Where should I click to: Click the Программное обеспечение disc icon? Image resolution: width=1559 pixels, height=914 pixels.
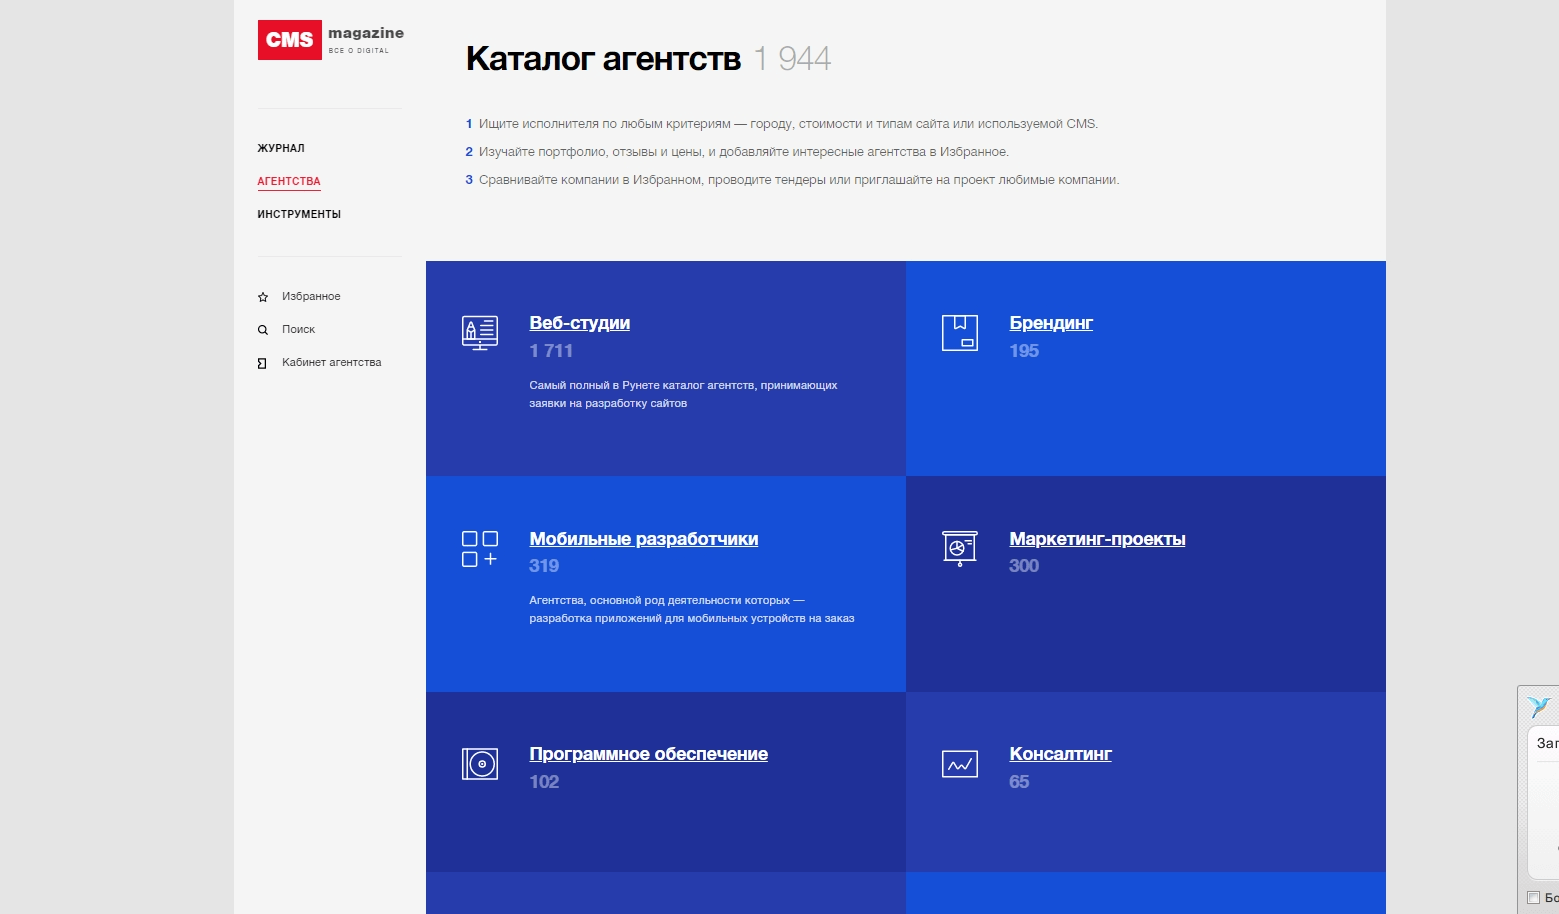pos(480,764)
